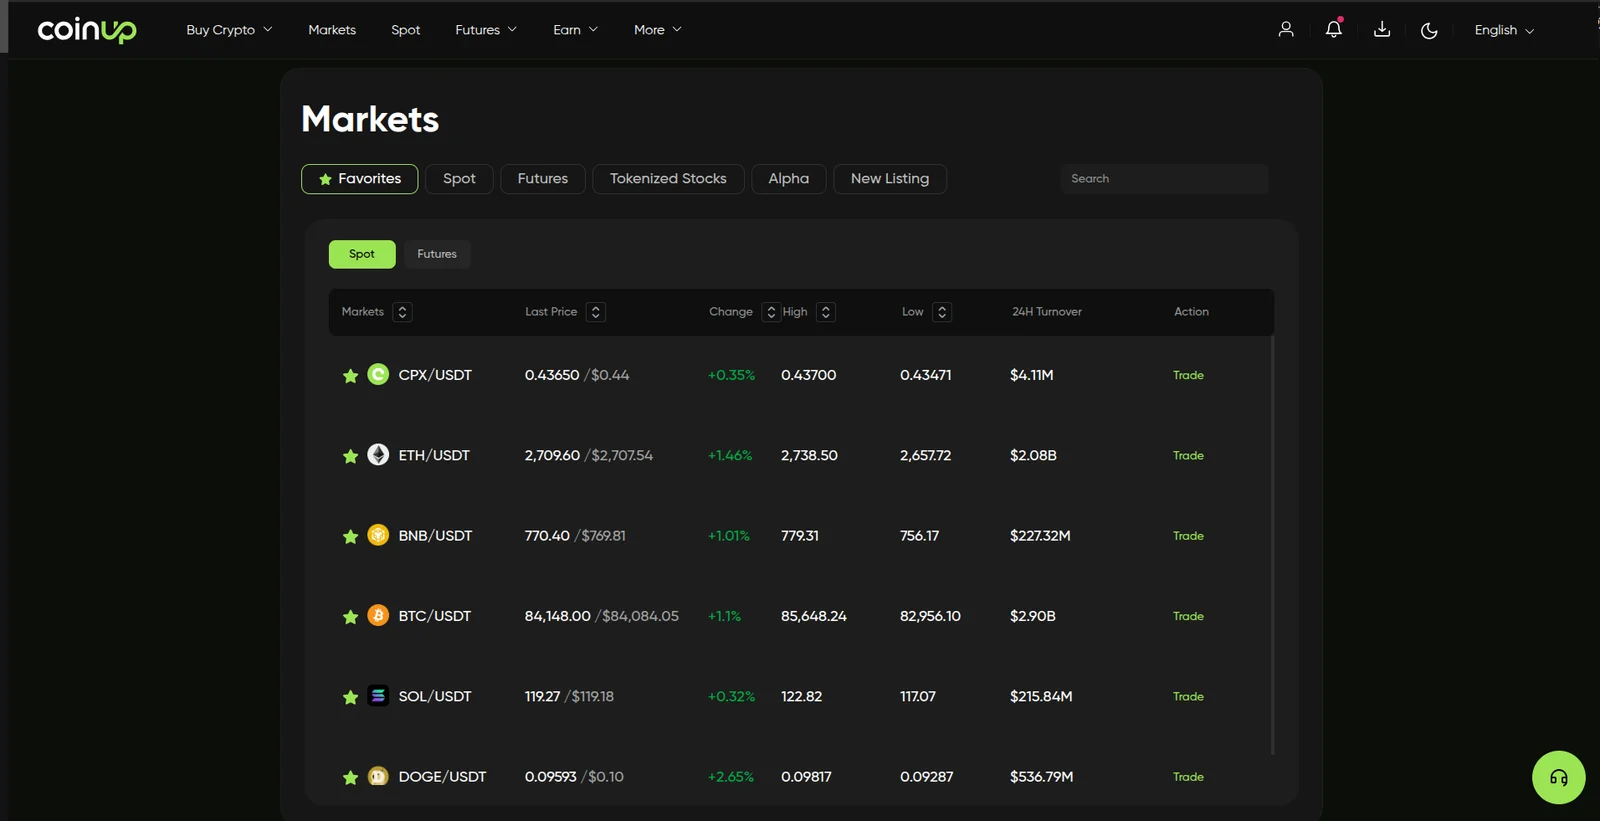Image resolution: width=1600 pixels, height=821 pixels.
Task: Click Trade for SOL/USDT
Action: point(1188,697)
